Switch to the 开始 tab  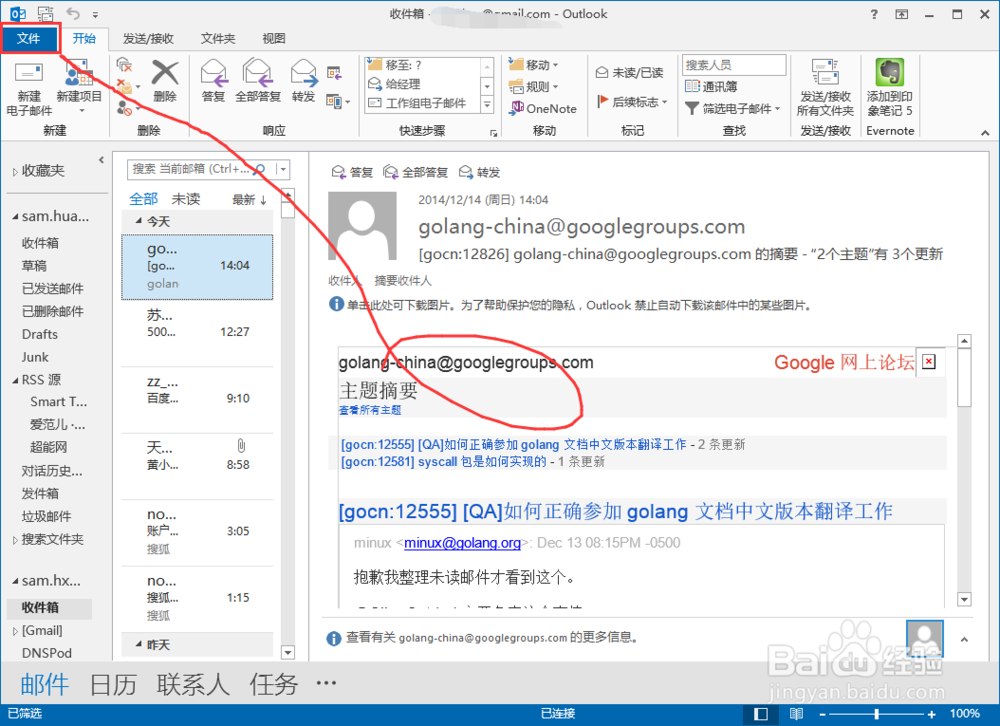coord(84,38)
